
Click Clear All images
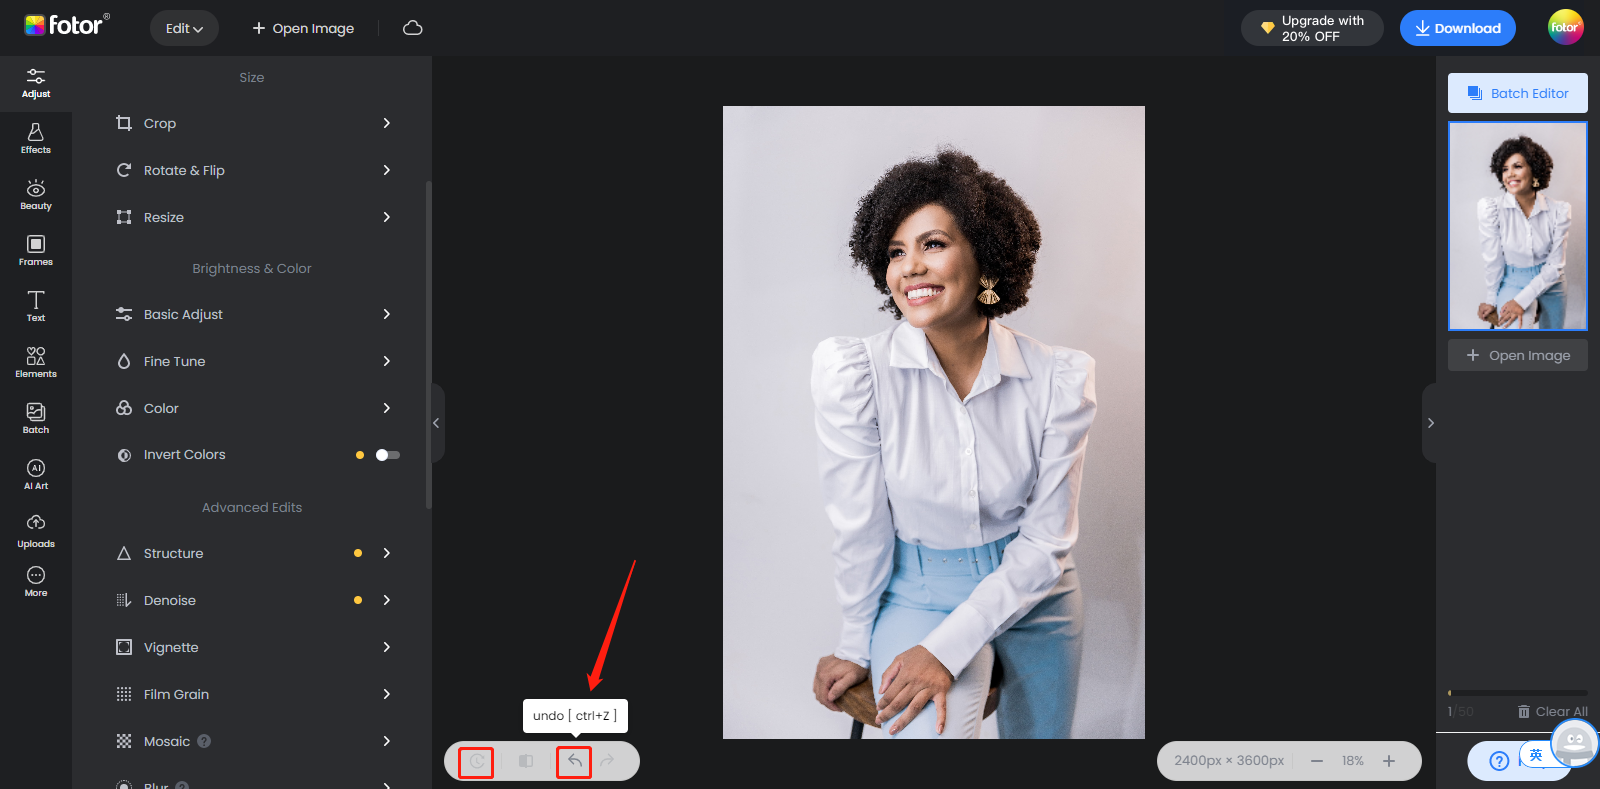pyautogui.click(x=1553, y=712)
